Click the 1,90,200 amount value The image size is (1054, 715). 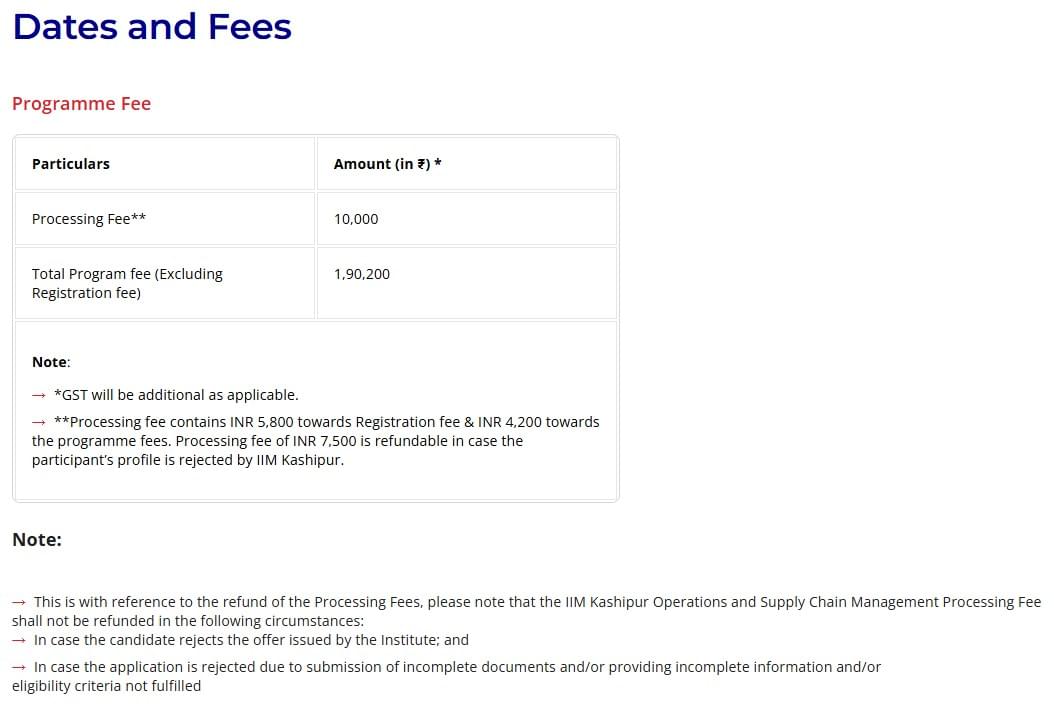tap(362, 274)
